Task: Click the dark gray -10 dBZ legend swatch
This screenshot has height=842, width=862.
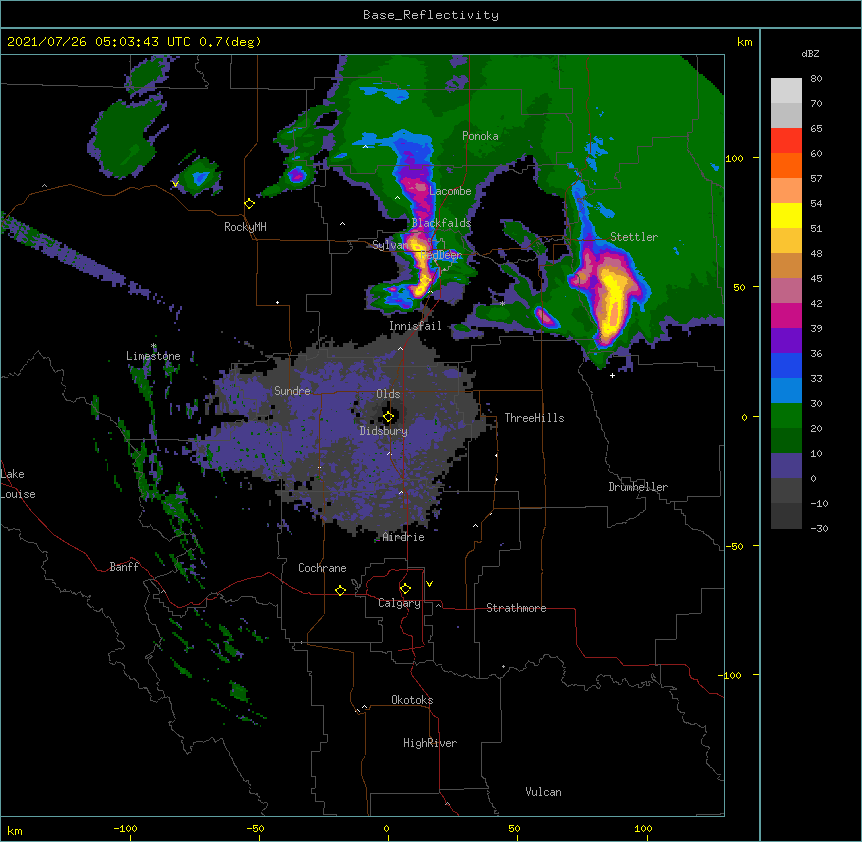Action: 786,516
